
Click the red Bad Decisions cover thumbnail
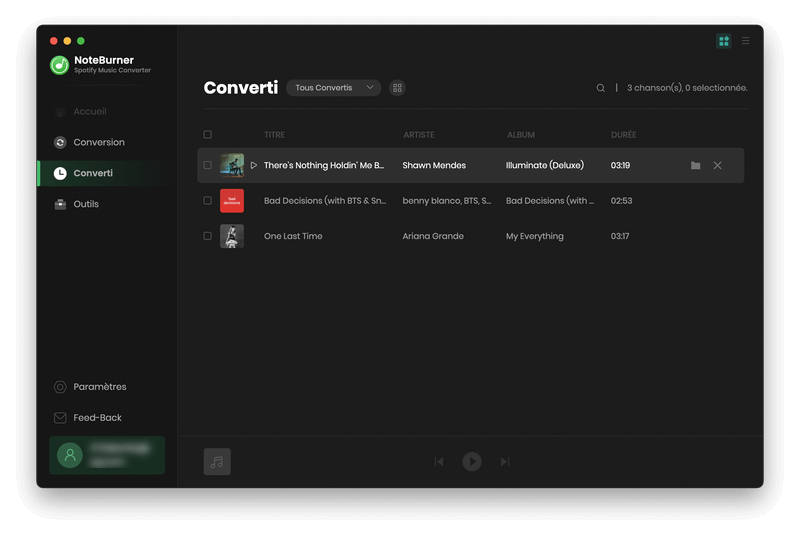click(x=232, y=200)
